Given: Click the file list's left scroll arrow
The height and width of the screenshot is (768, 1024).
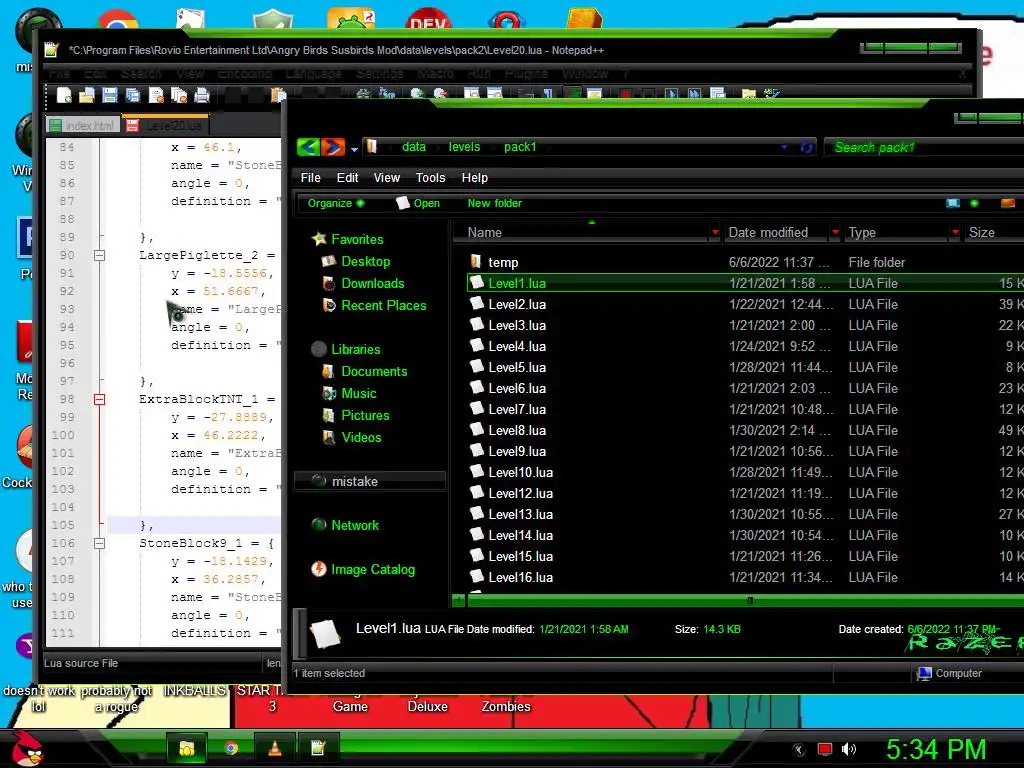Looking at the screenshot, I should tap(459, 600).
